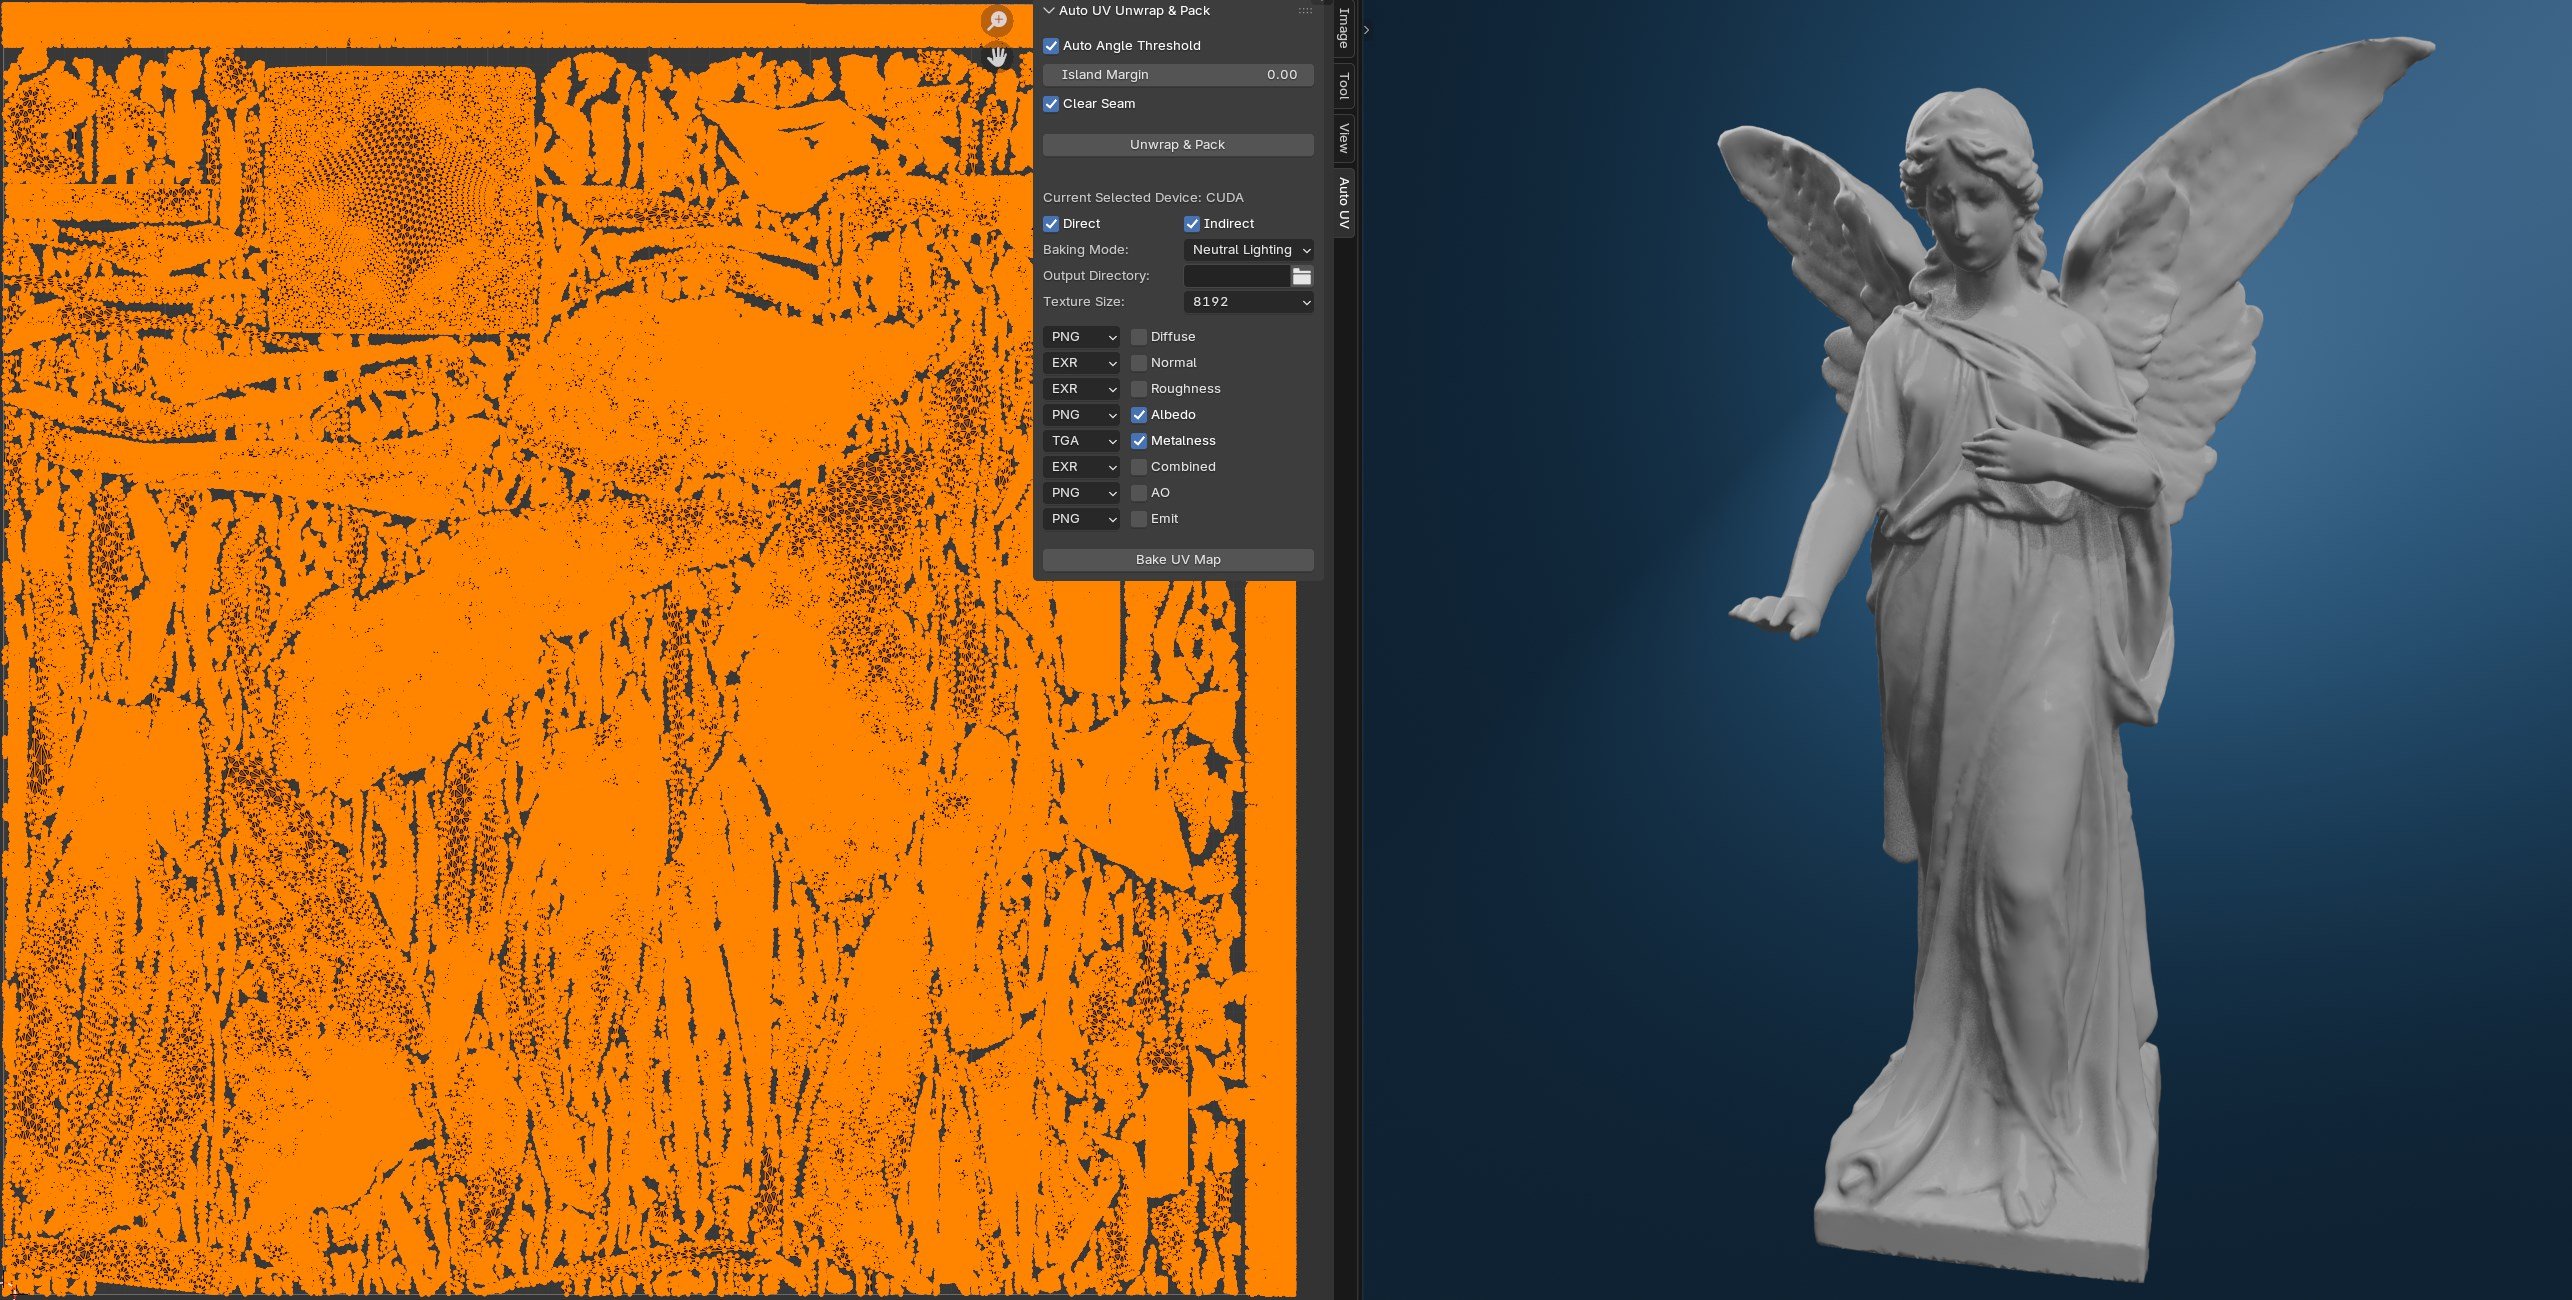Viewport: 2572px width, 1300px height.
Task: Click the zoom magnifier gizmo icon
Action: coord(997,20)
